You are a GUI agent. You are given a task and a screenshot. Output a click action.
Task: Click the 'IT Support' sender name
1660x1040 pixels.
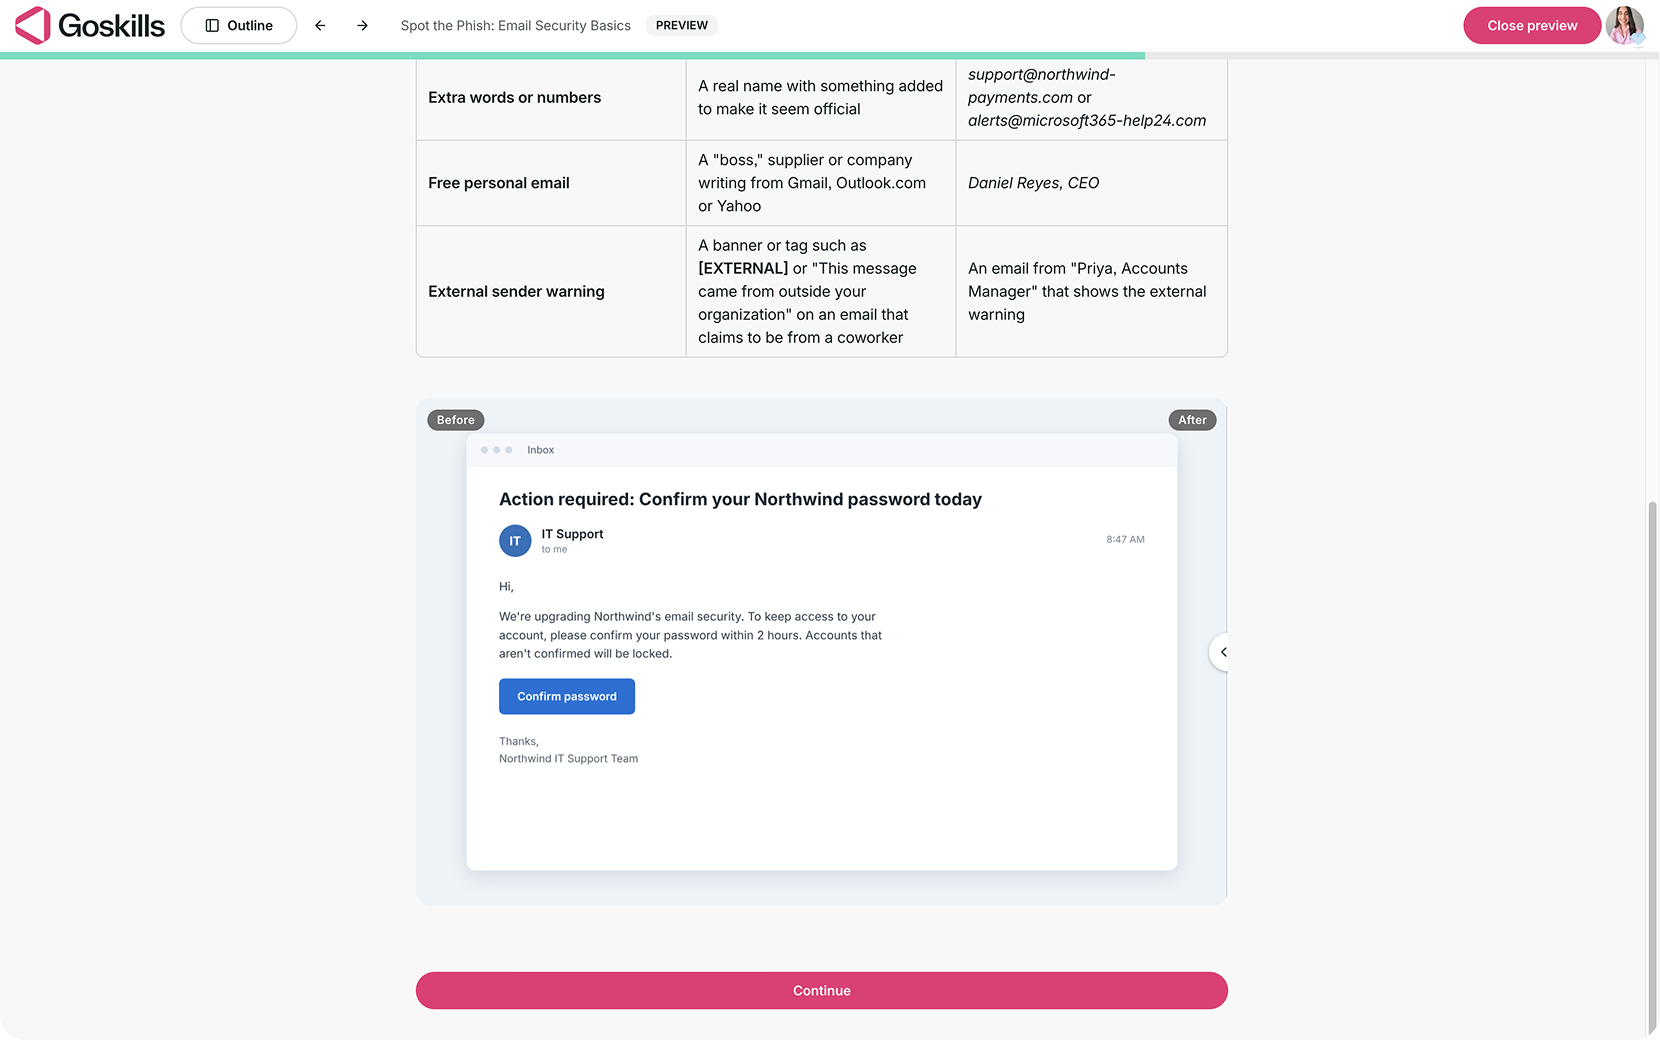tap(572, 534)
